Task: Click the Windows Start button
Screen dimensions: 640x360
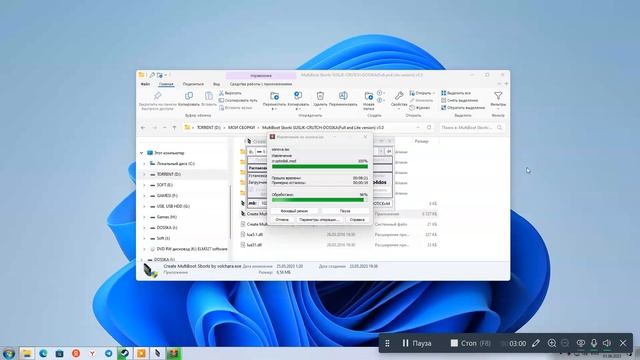Action: click(9, 353)
